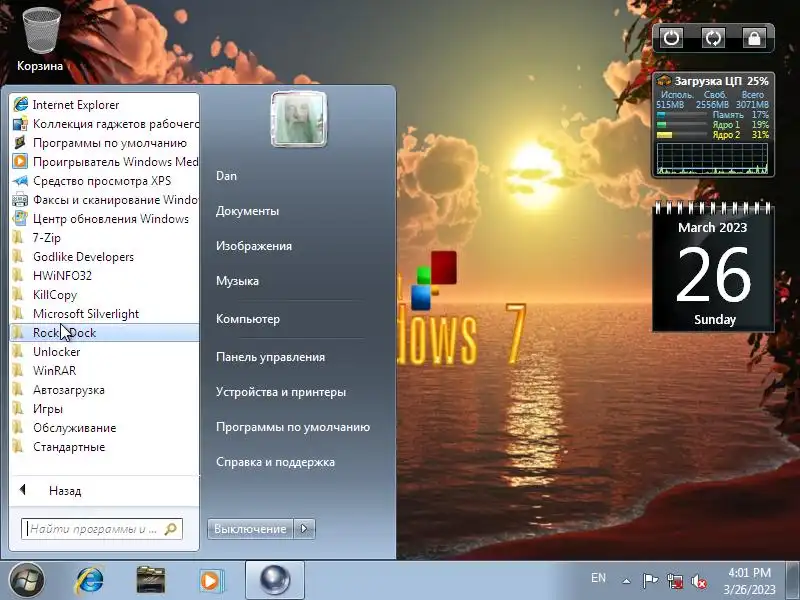This screenshot has height=600, width=800.
Task: Open the file explorer taskbar icon
Action: click(x=151, y=581)
